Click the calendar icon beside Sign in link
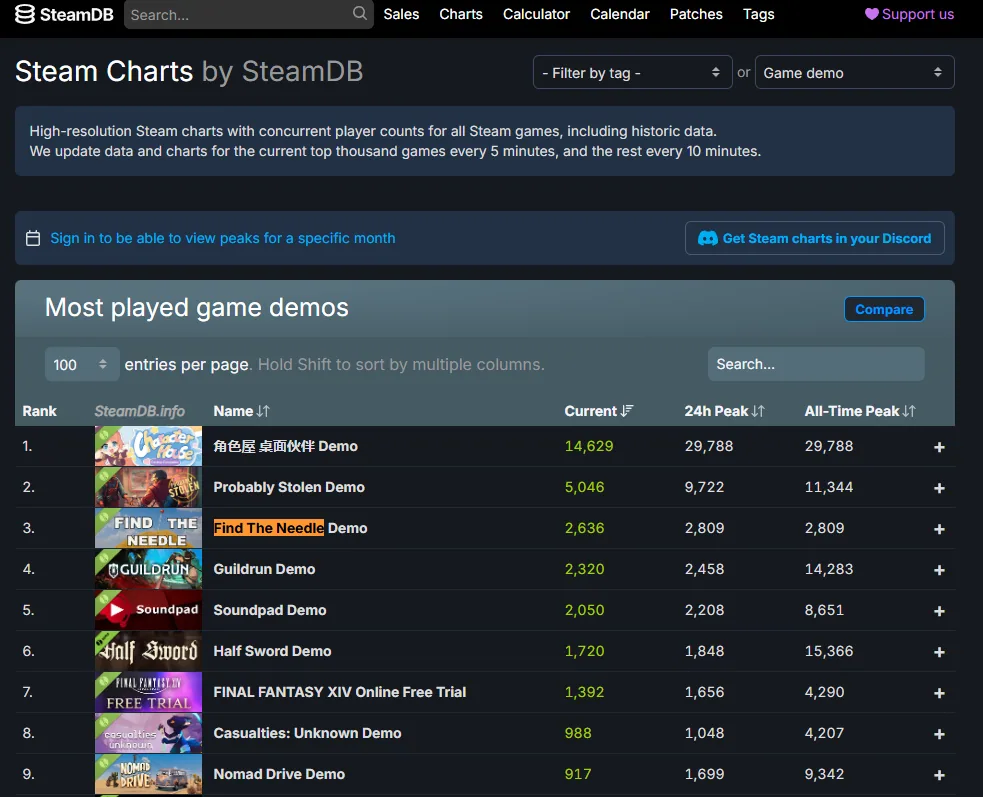Viewport: 983px width, 797px height. pyautogui.click(x=33, y=238)
